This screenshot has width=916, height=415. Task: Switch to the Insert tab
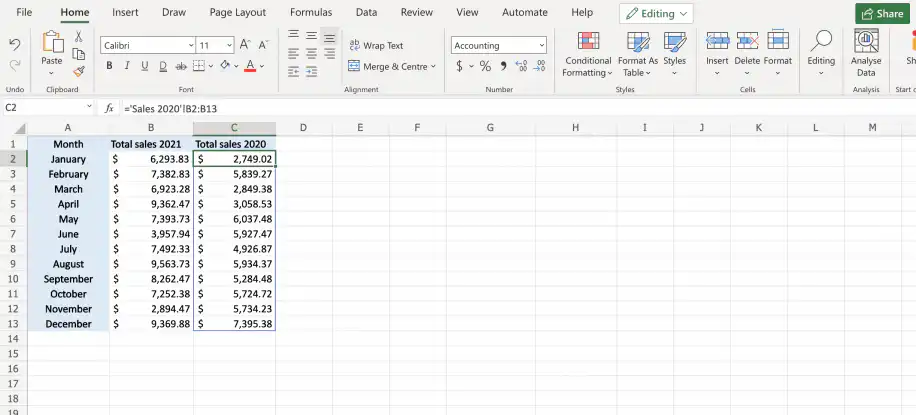tap(125, 12)
